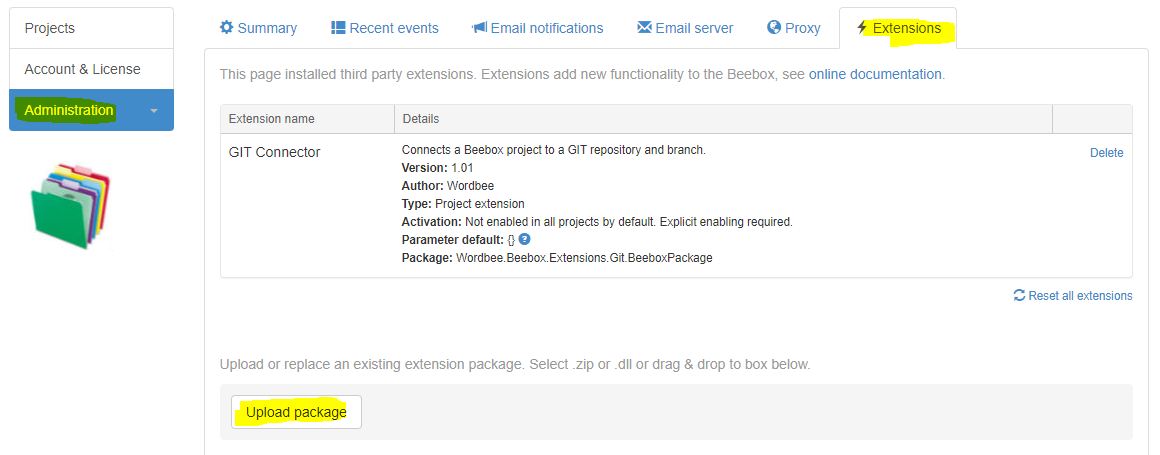Delete the GIT Connector extension
This screenshot has height=455, width=1160.
[x=1106, y=153]
